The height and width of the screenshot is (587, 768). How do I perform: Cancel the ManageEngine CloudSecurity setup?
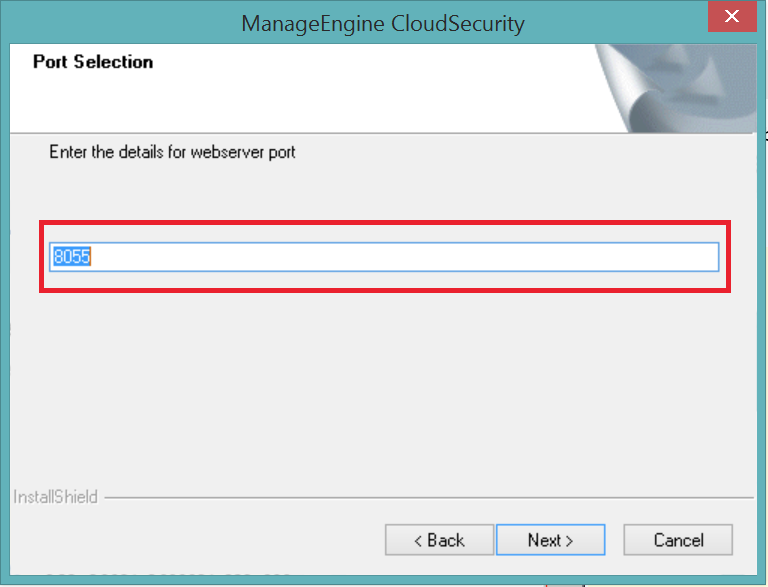point(678,539)
